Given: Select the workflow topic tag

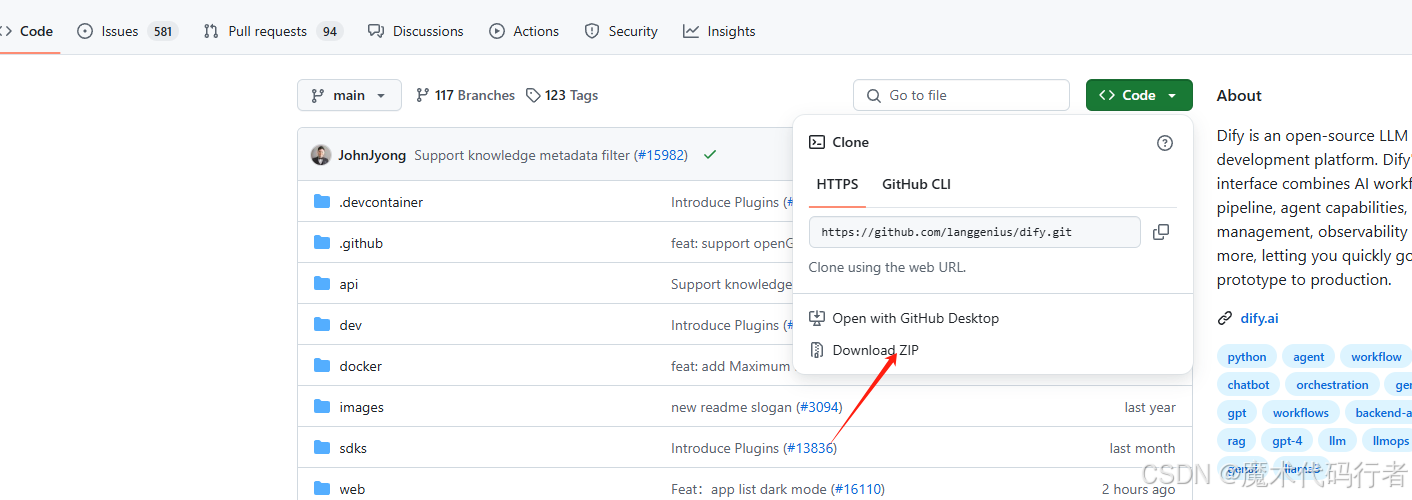Looking at the screenshot, I should coord(1376,357).
